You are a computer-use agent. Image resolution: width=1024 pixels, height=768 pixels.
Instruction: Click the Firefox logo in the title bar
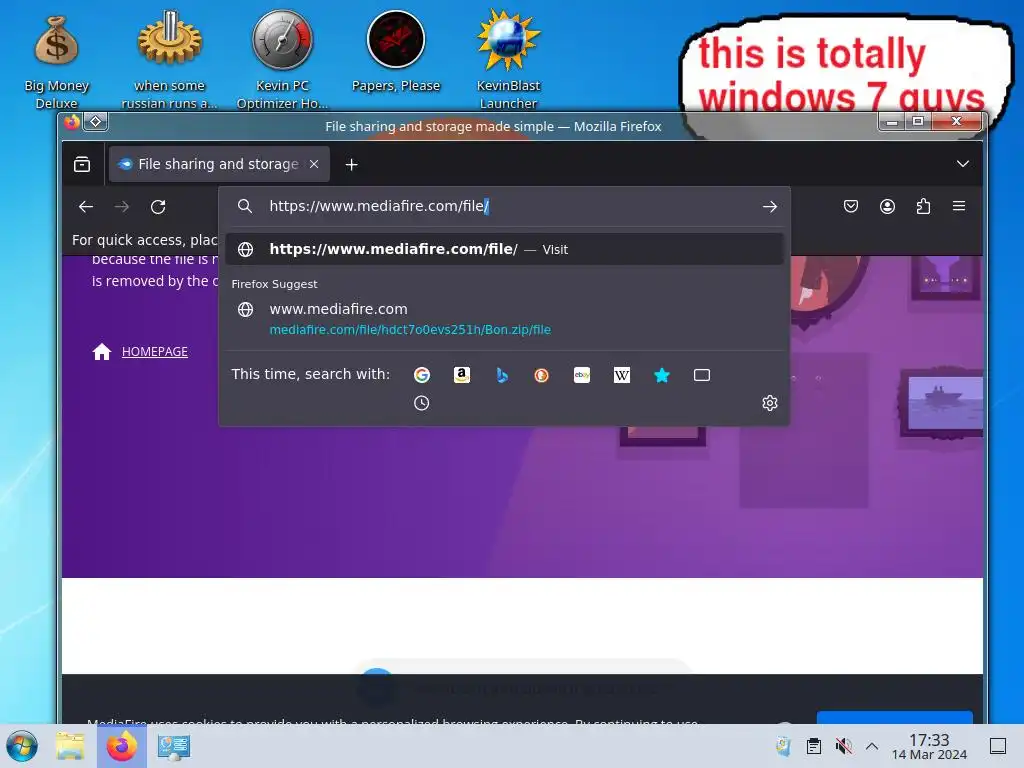(x=72, y=122)
